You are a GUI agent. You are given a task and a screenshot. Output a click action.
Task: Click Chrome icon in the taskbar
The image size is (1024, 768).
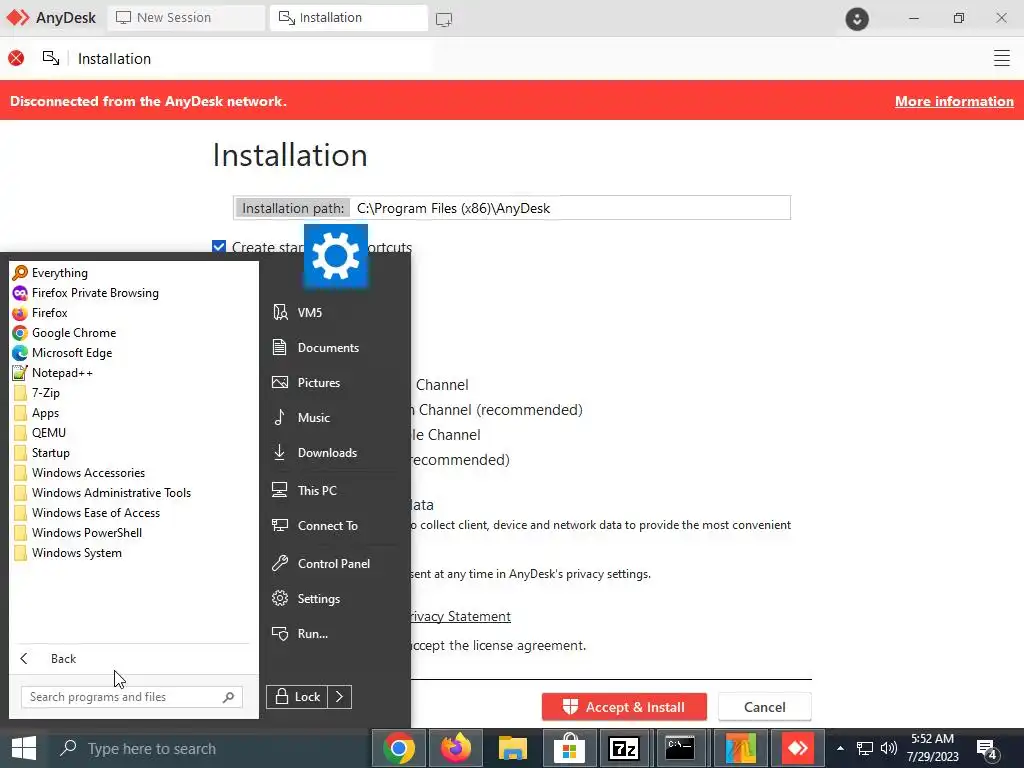(x=399, y=748)
